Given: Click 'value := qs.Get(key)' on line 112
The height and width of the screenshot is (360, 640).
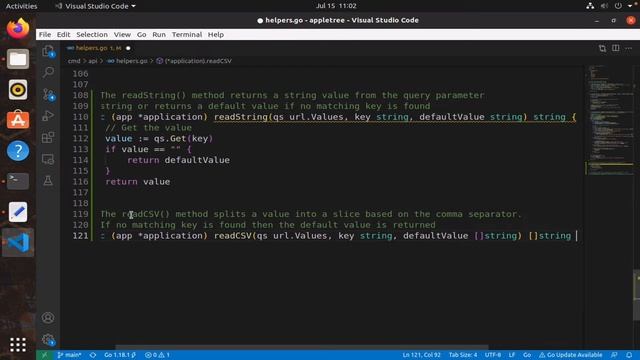Looking at the screenshot, I should (x=159, y=138).
